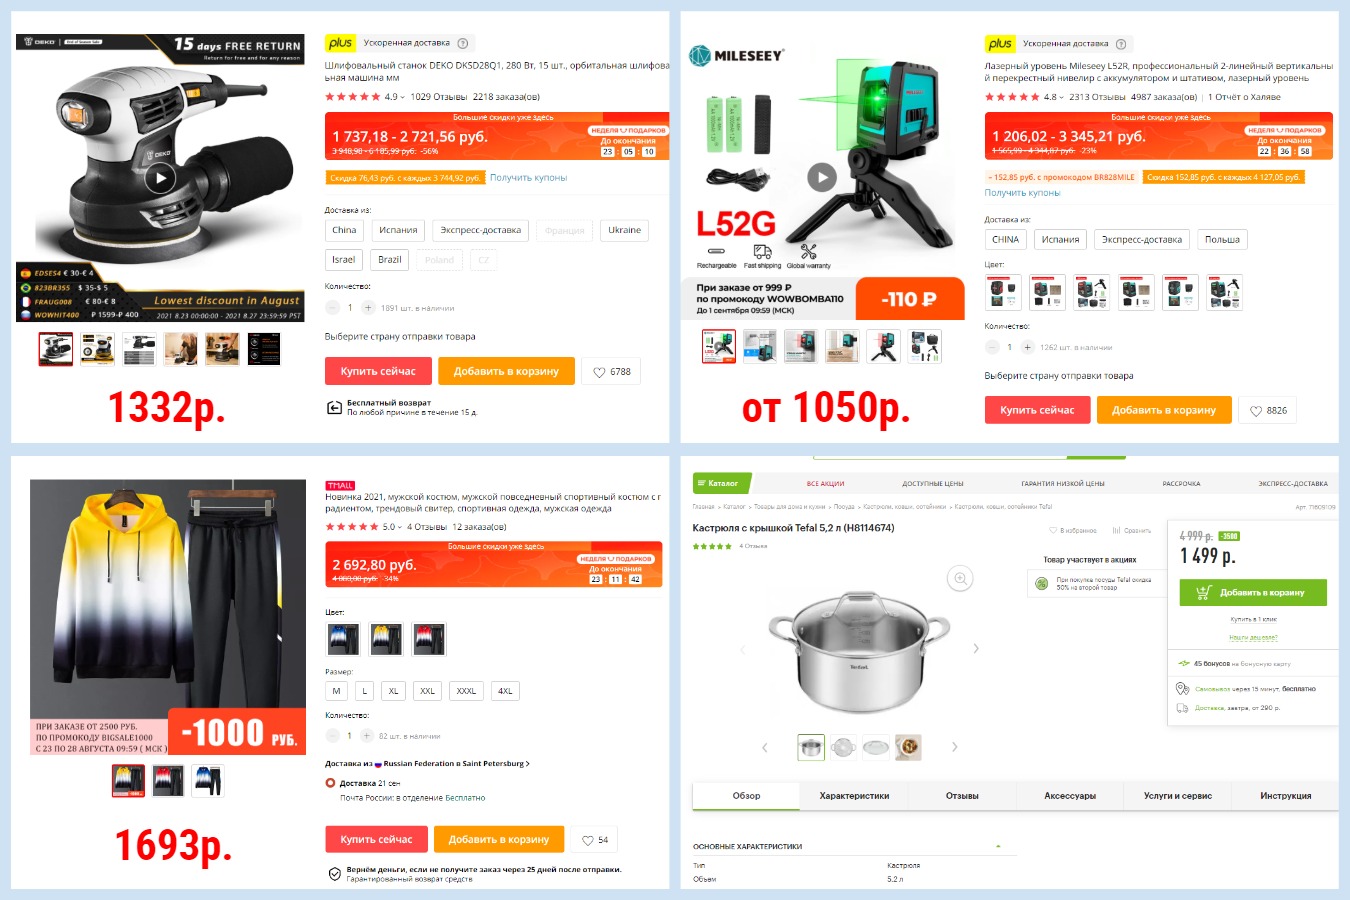Decrease laser level quantity with minus button
Image resolution: width=1350 pixels, height=900 pixels.
point(992,347)
